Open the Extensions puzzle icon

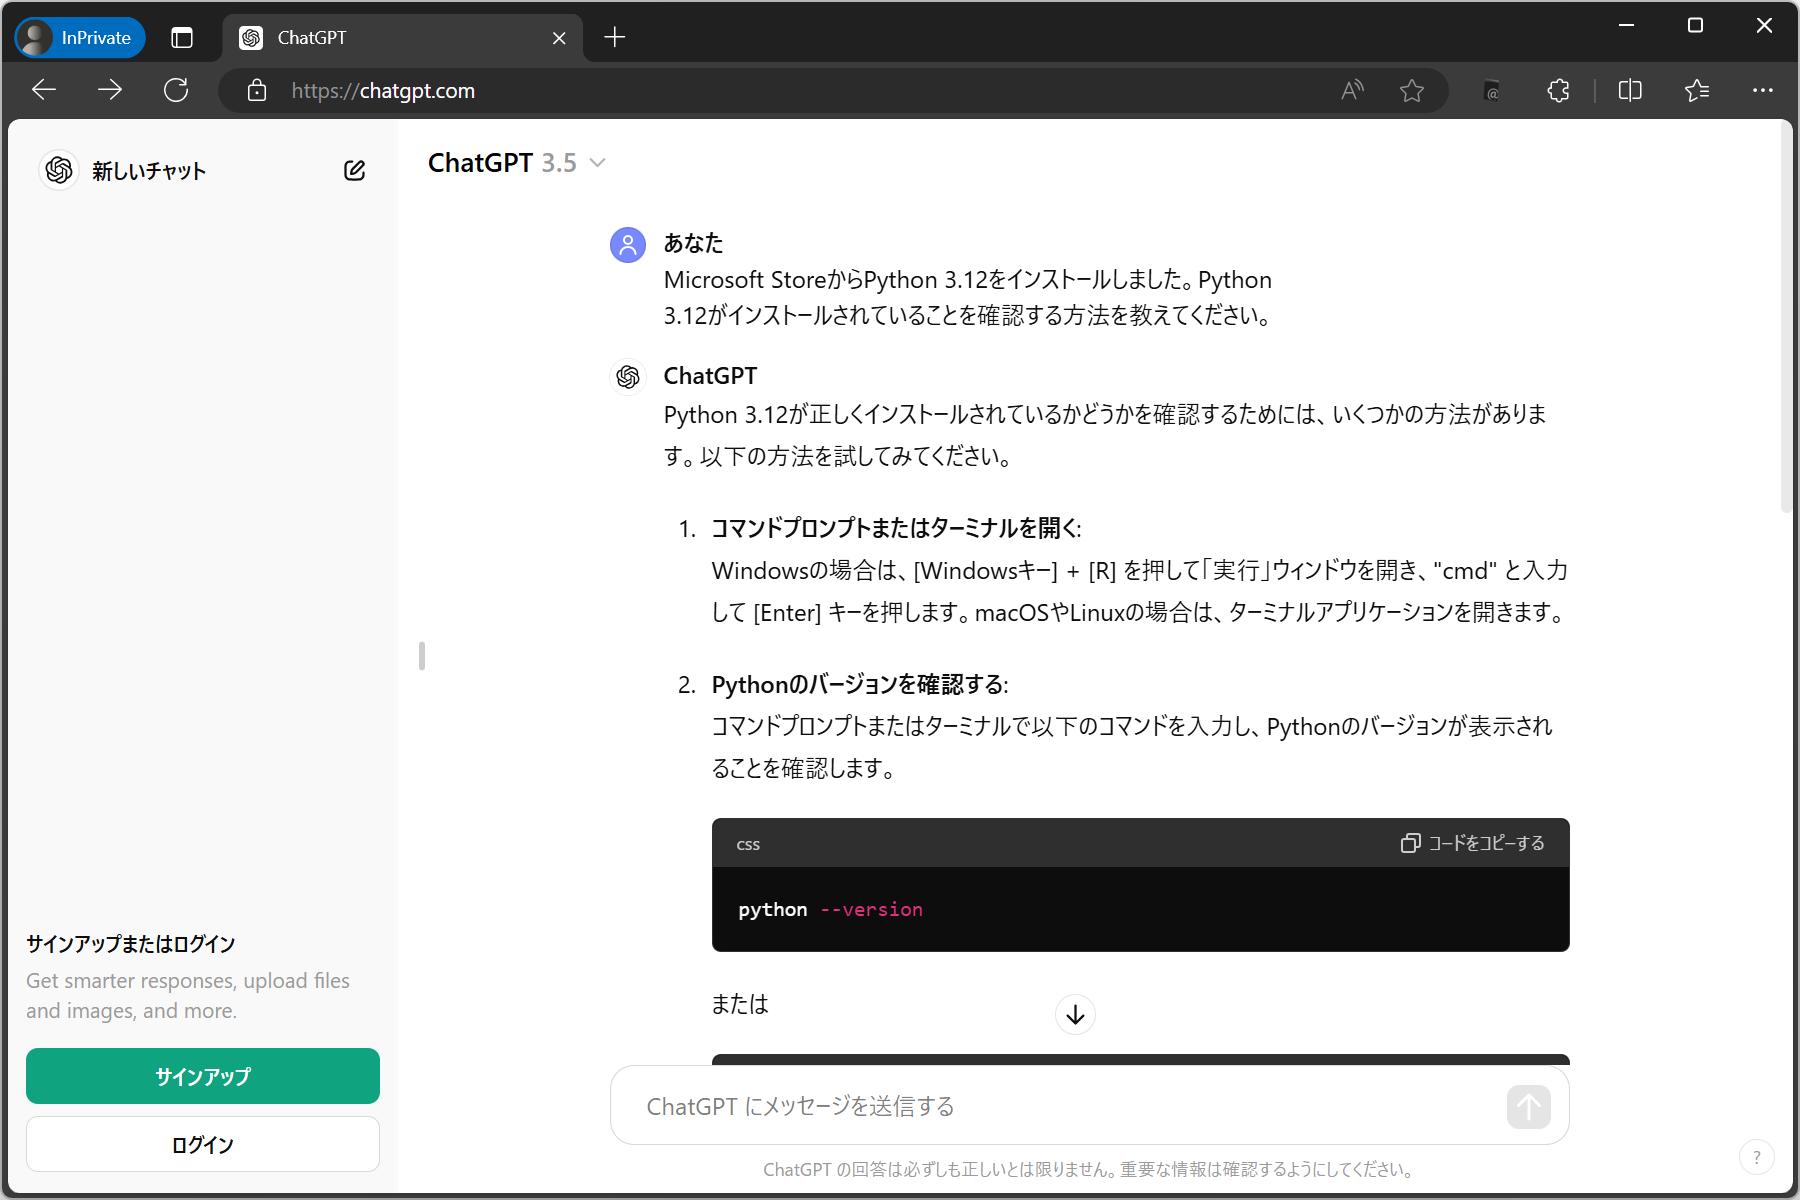point(1558,91)
